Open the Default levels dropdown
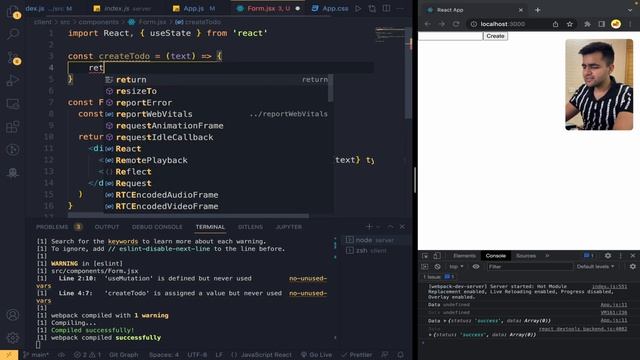 [x=595, y=267]
